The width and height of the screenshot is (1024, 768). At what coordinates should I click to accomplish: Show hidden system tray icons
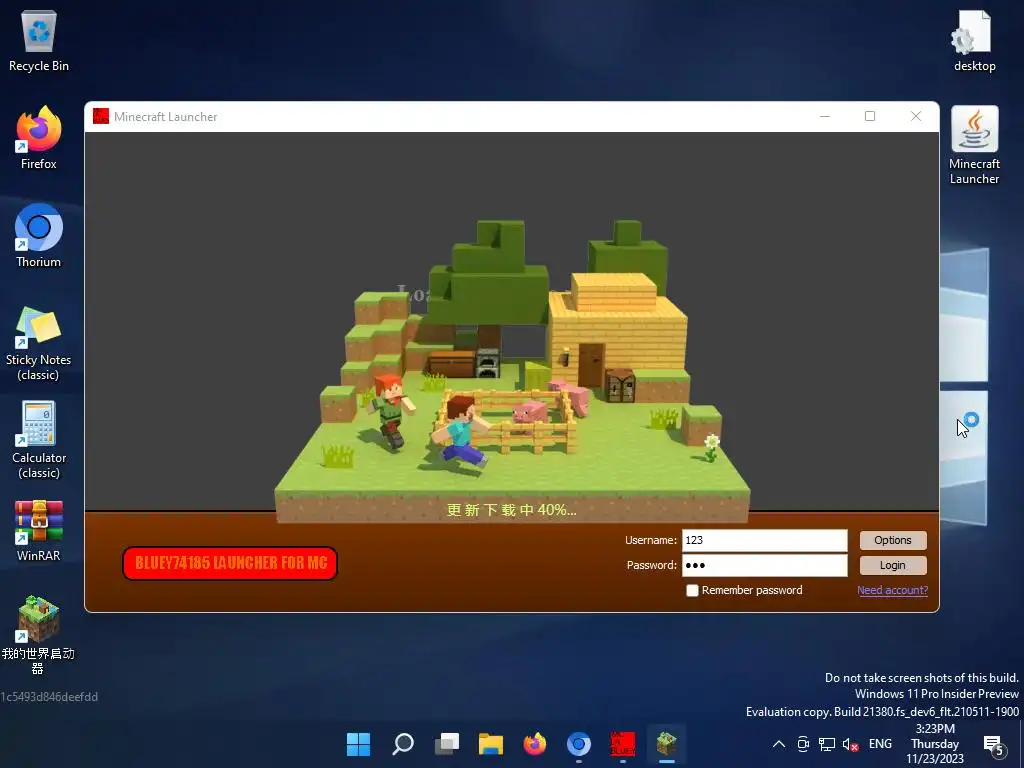[x=779, y=744]
